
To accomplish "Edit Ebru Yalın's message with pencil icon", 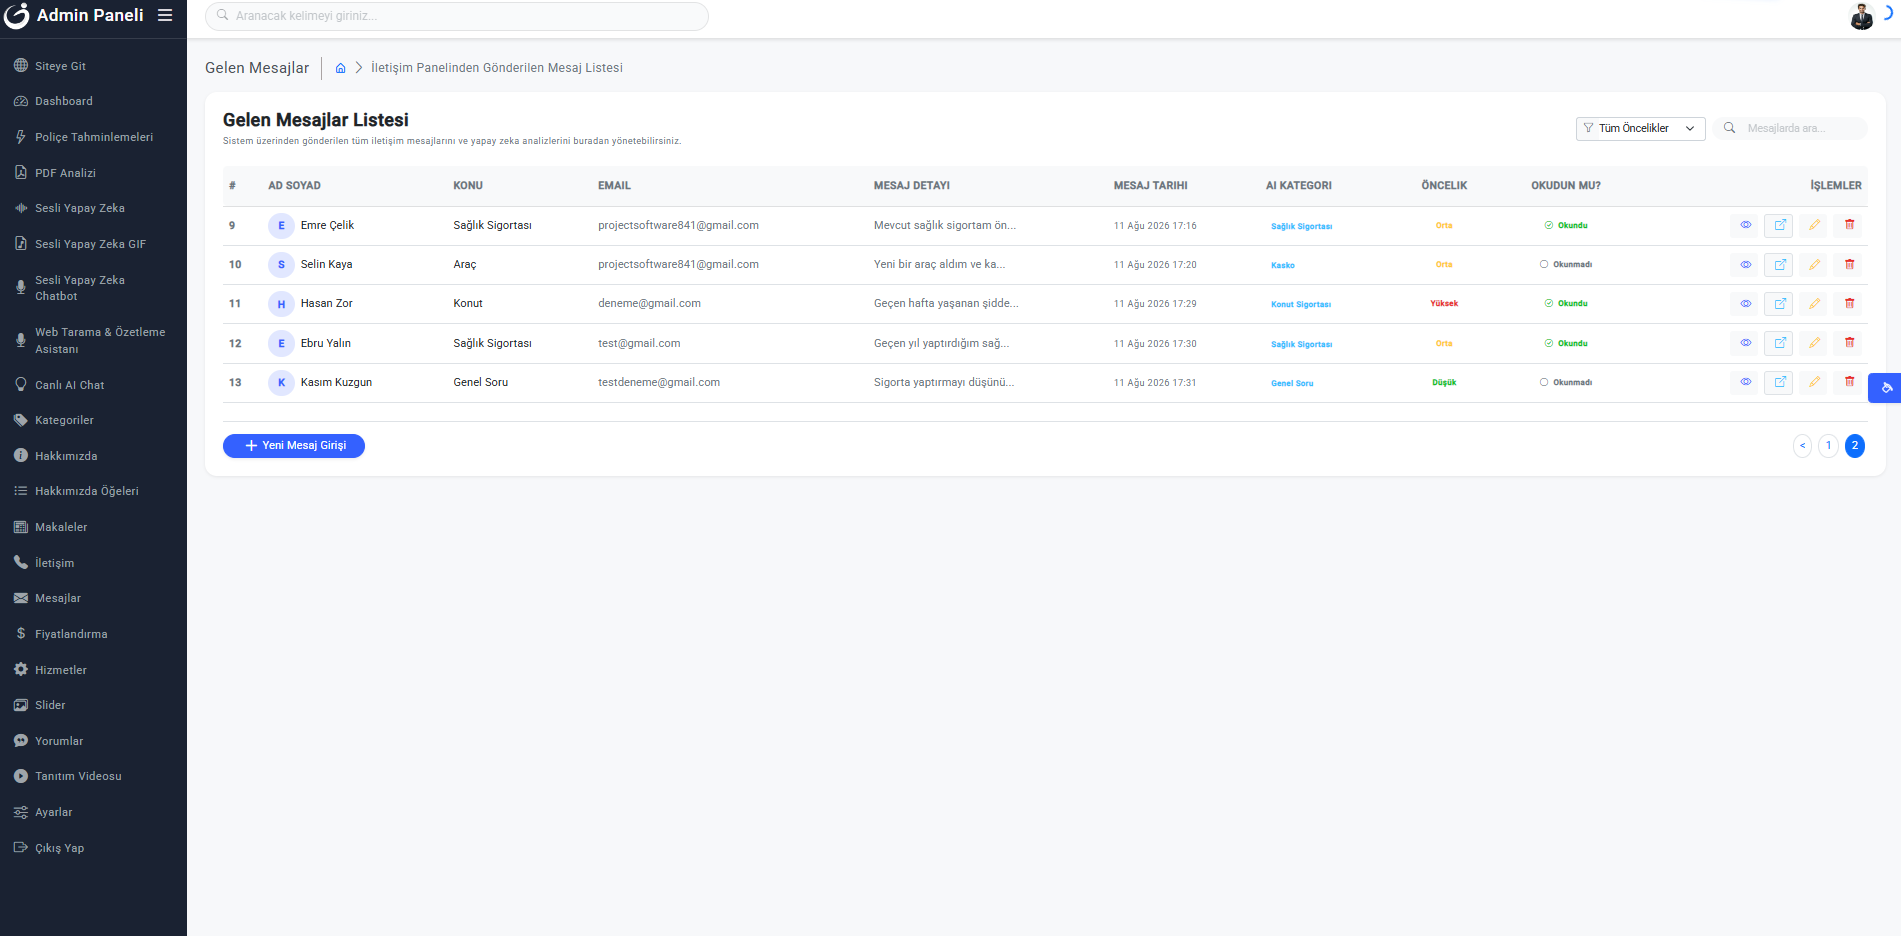I will pyautogui.click(x=1814, y=343).
